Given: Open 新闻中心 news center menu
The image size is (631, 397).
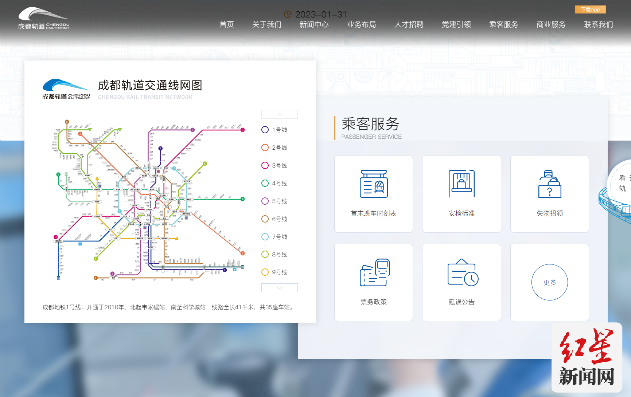Looking at the screenshot, I should click(x=314, y=25).
